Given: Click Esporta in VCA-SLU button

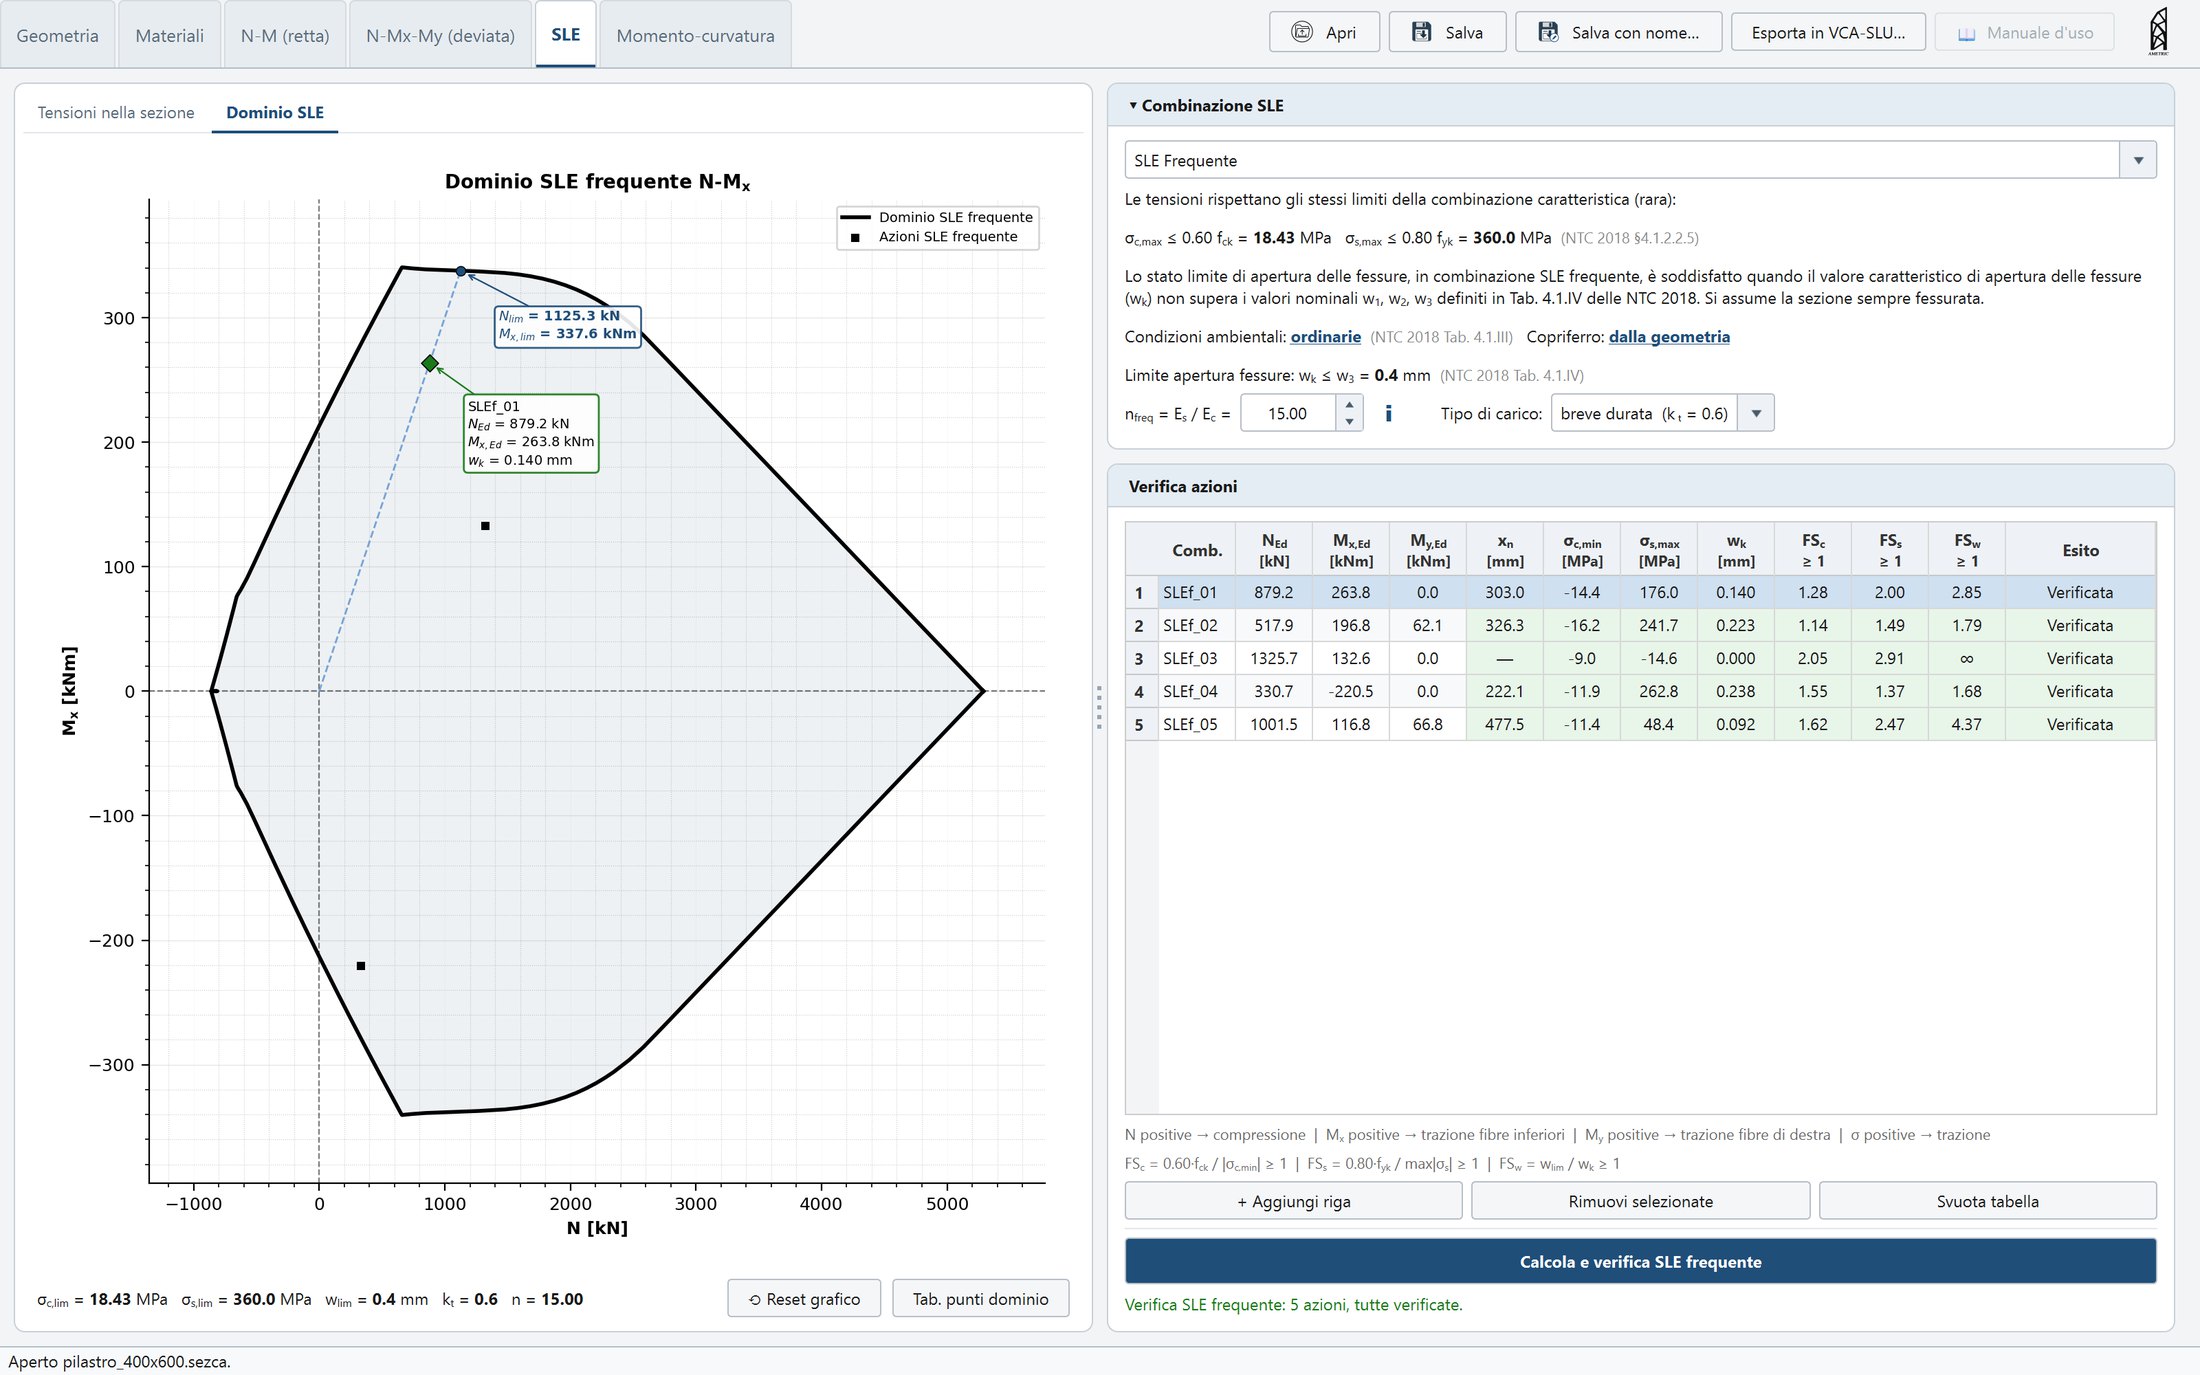Looking at the screenshot, I should pos(1828,32).
